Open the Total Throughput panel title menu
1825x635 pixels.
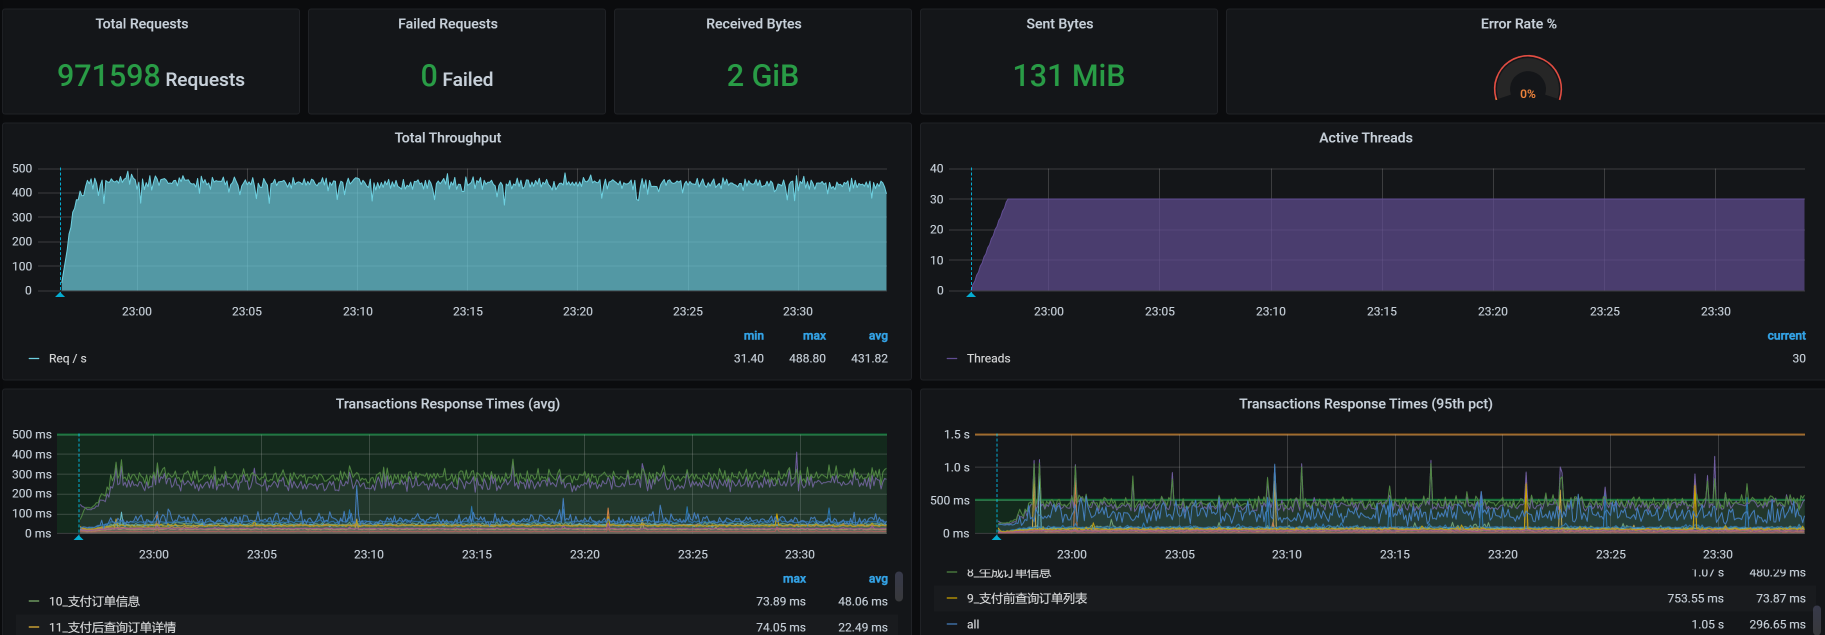click(447, 138)
